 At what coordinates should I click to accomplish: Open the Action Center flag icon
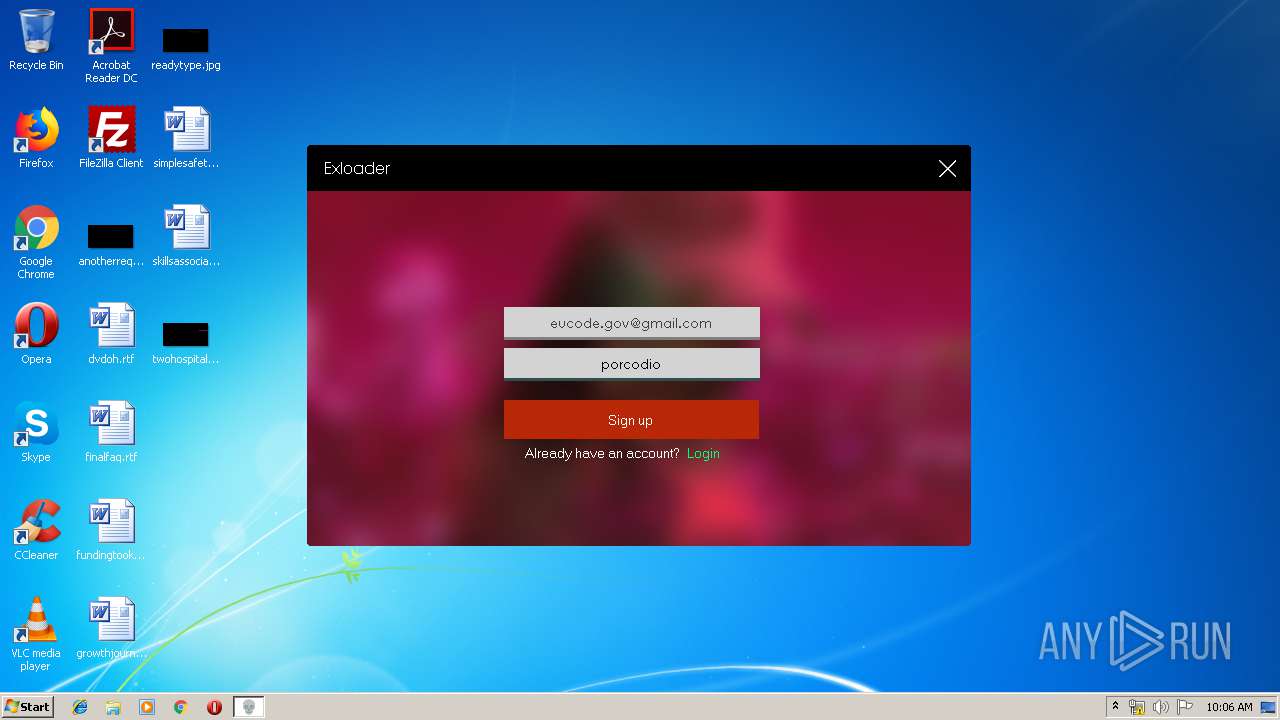1184,707
